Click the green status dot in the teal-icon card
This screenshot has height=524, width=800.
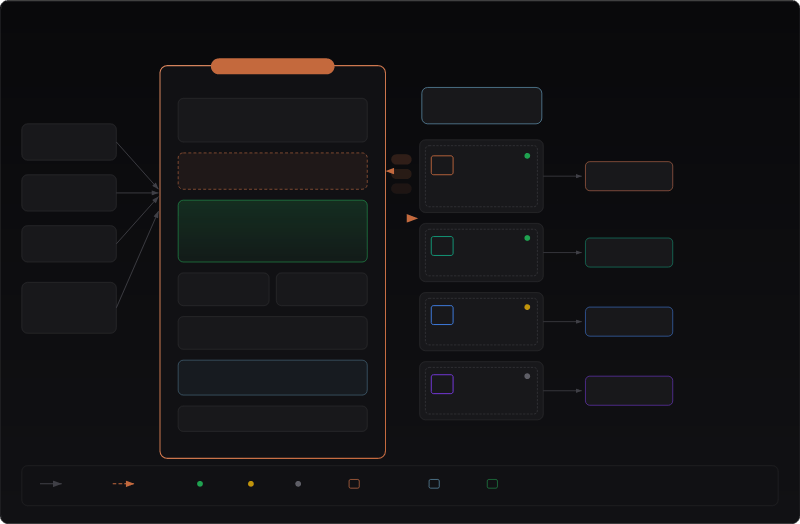coord(527,238)
